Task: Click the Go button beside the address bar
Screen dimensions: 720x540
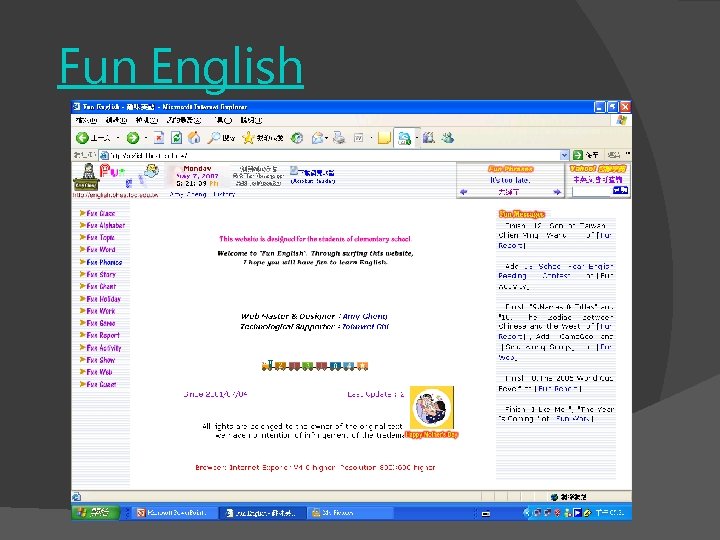Action: point(585,155)
